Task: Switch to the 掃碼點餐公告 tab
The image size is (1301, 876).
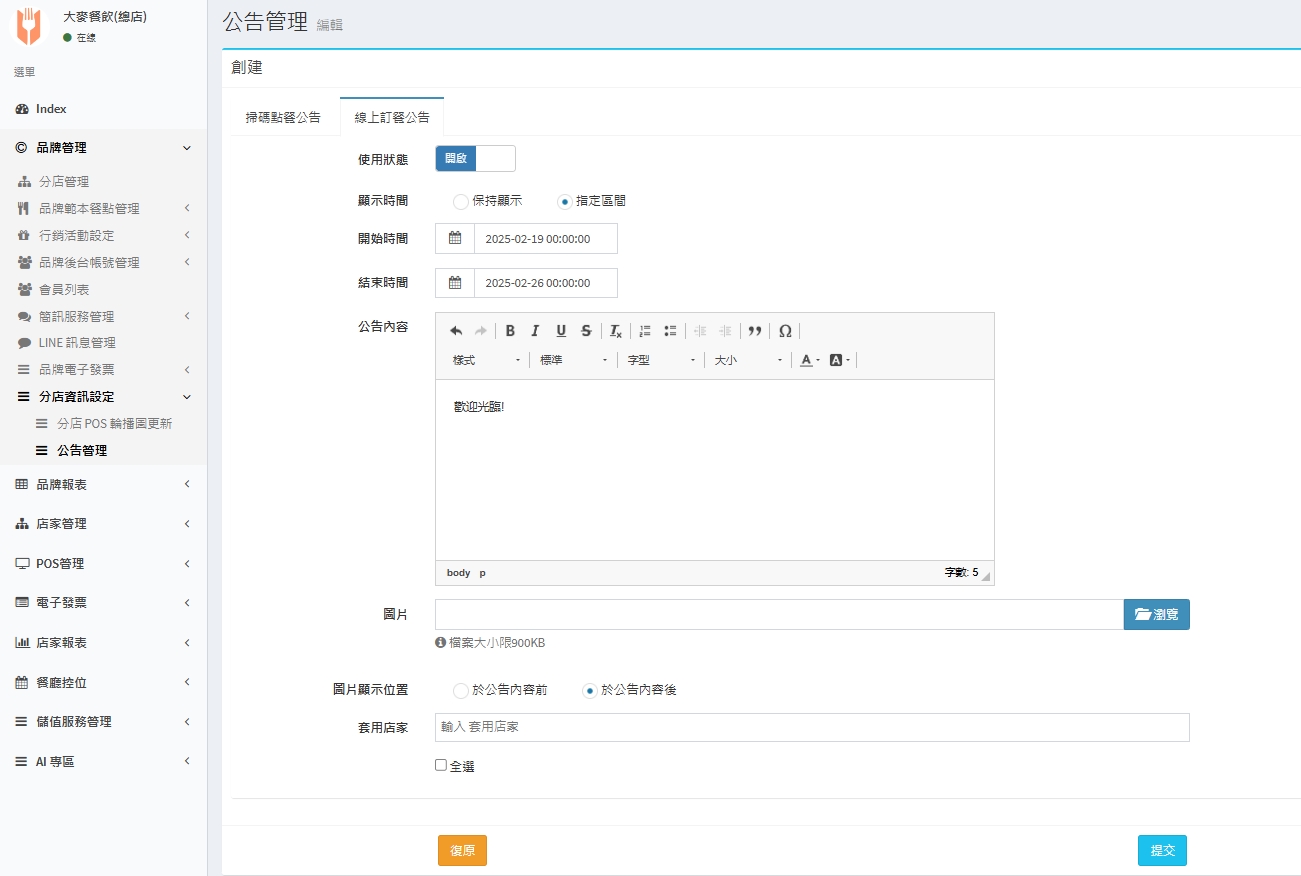Action: point(283,117)
